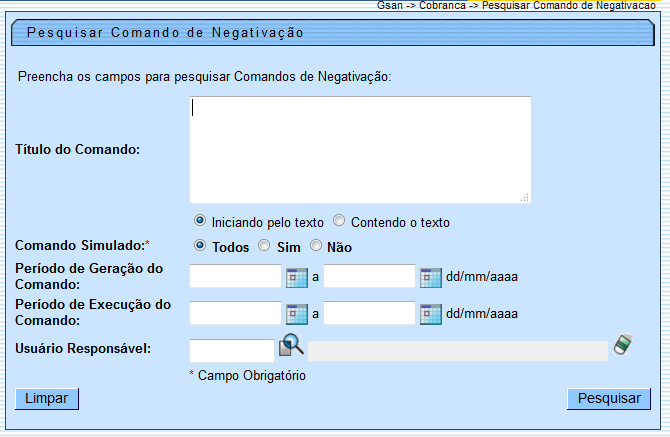
Task: Click magnifier to search Usuário Responsável
Action: coord(290,346)
